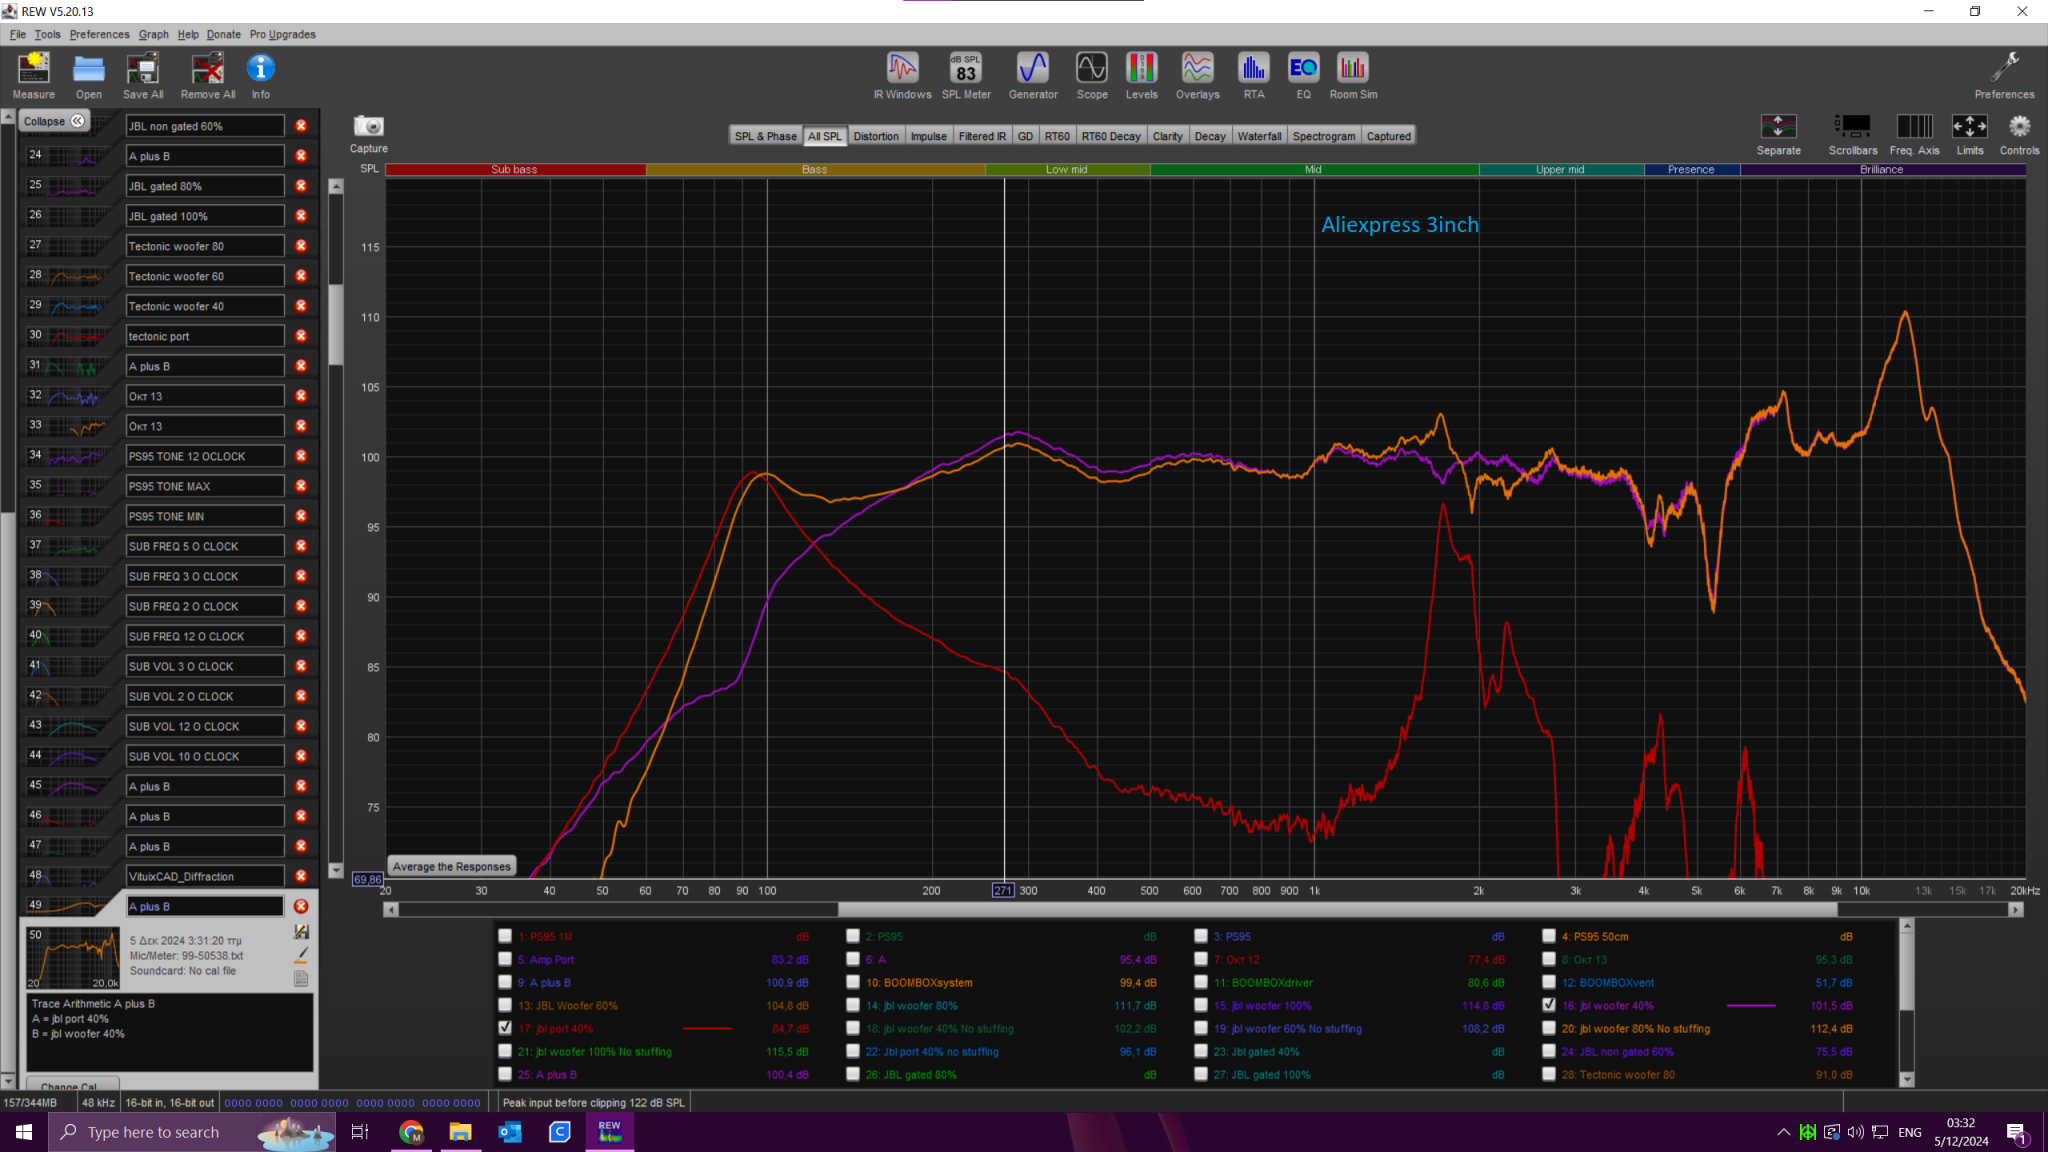Open Chrome from the taskbar

click(x=411, y=1132)
